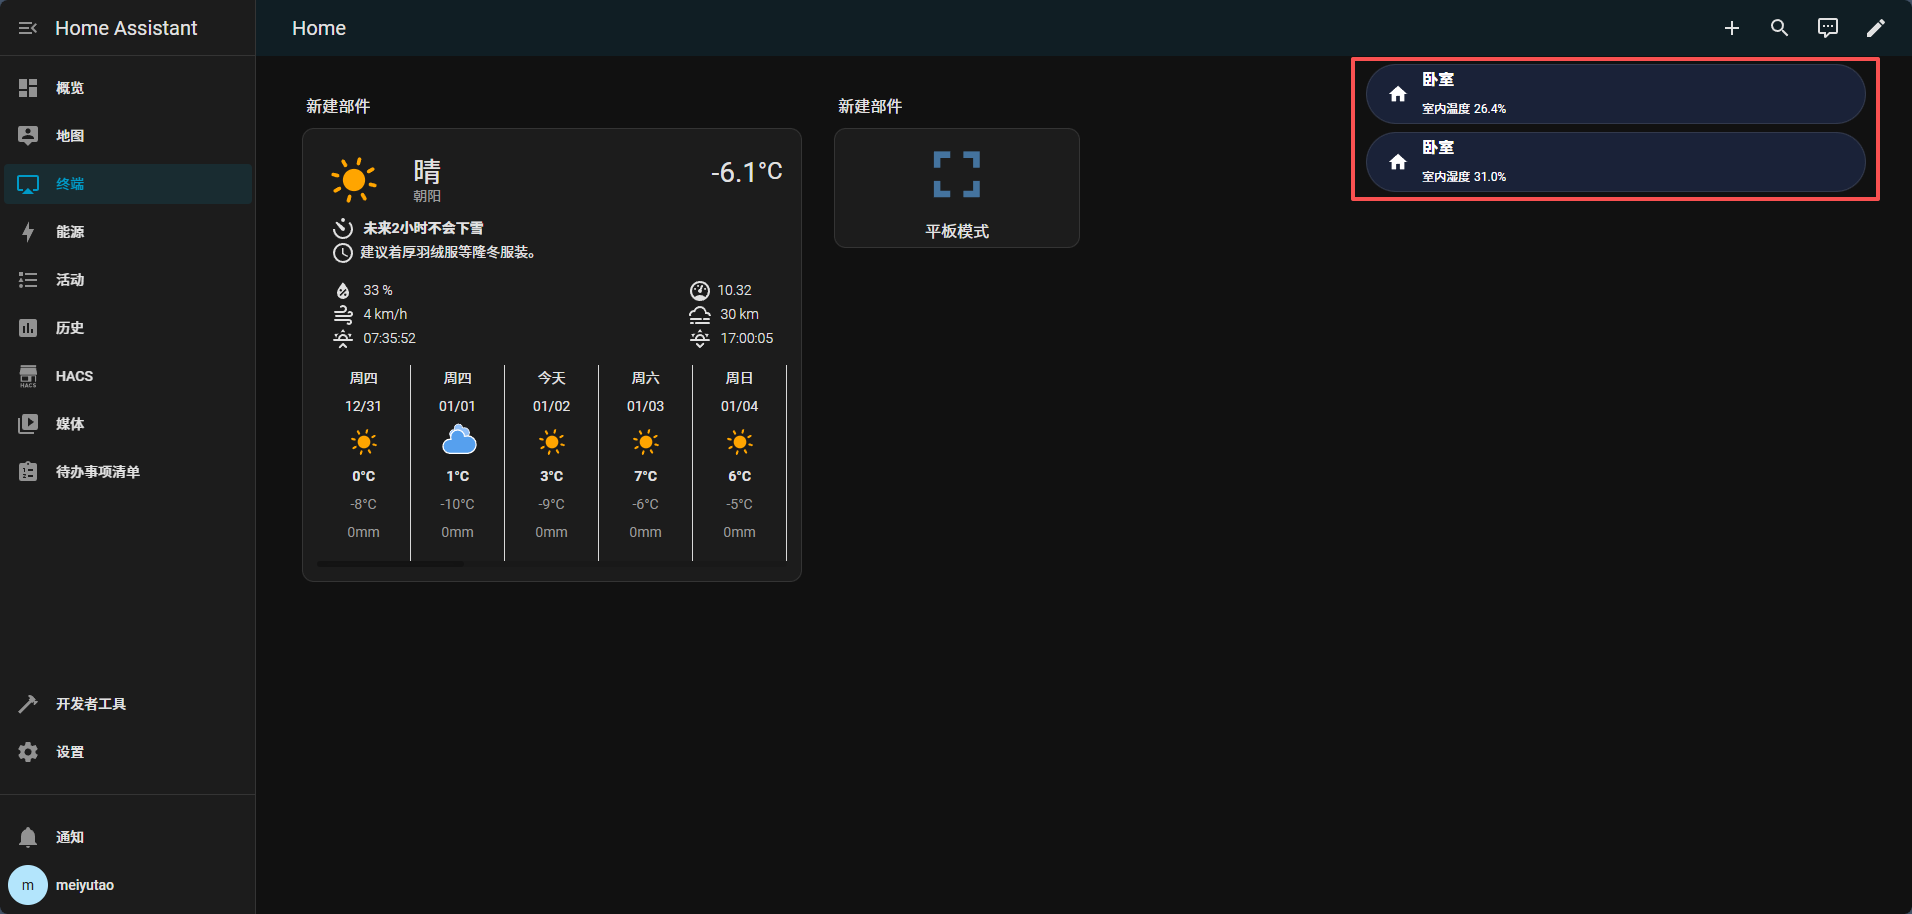
Task: Open 媒体 media in sidebar
Action: click(70, 424)
